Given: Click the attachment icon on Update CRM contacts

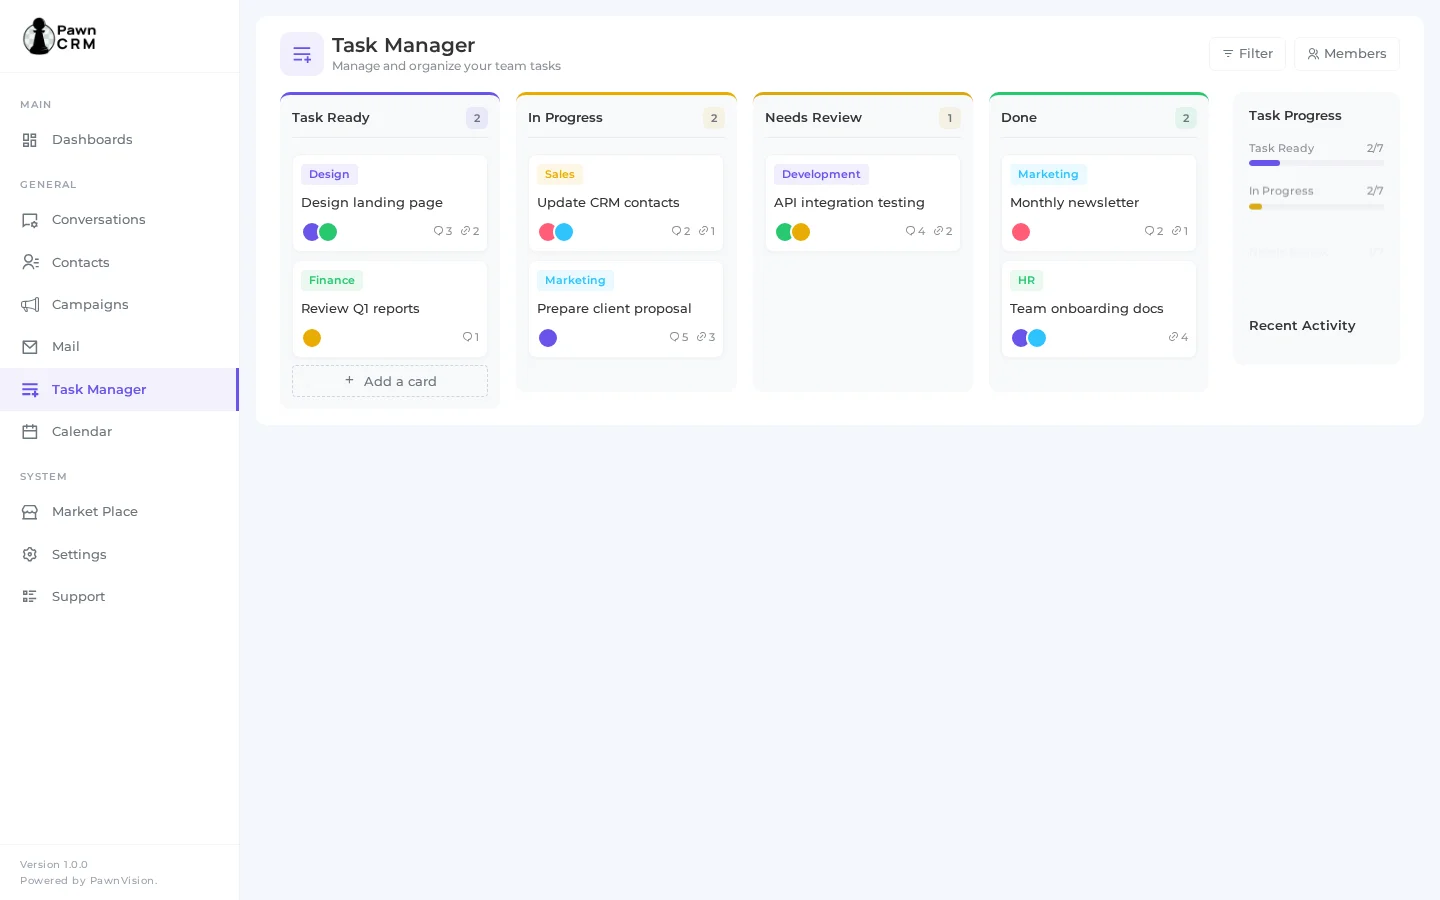Looking at the screenshot, I should [703, 231].
